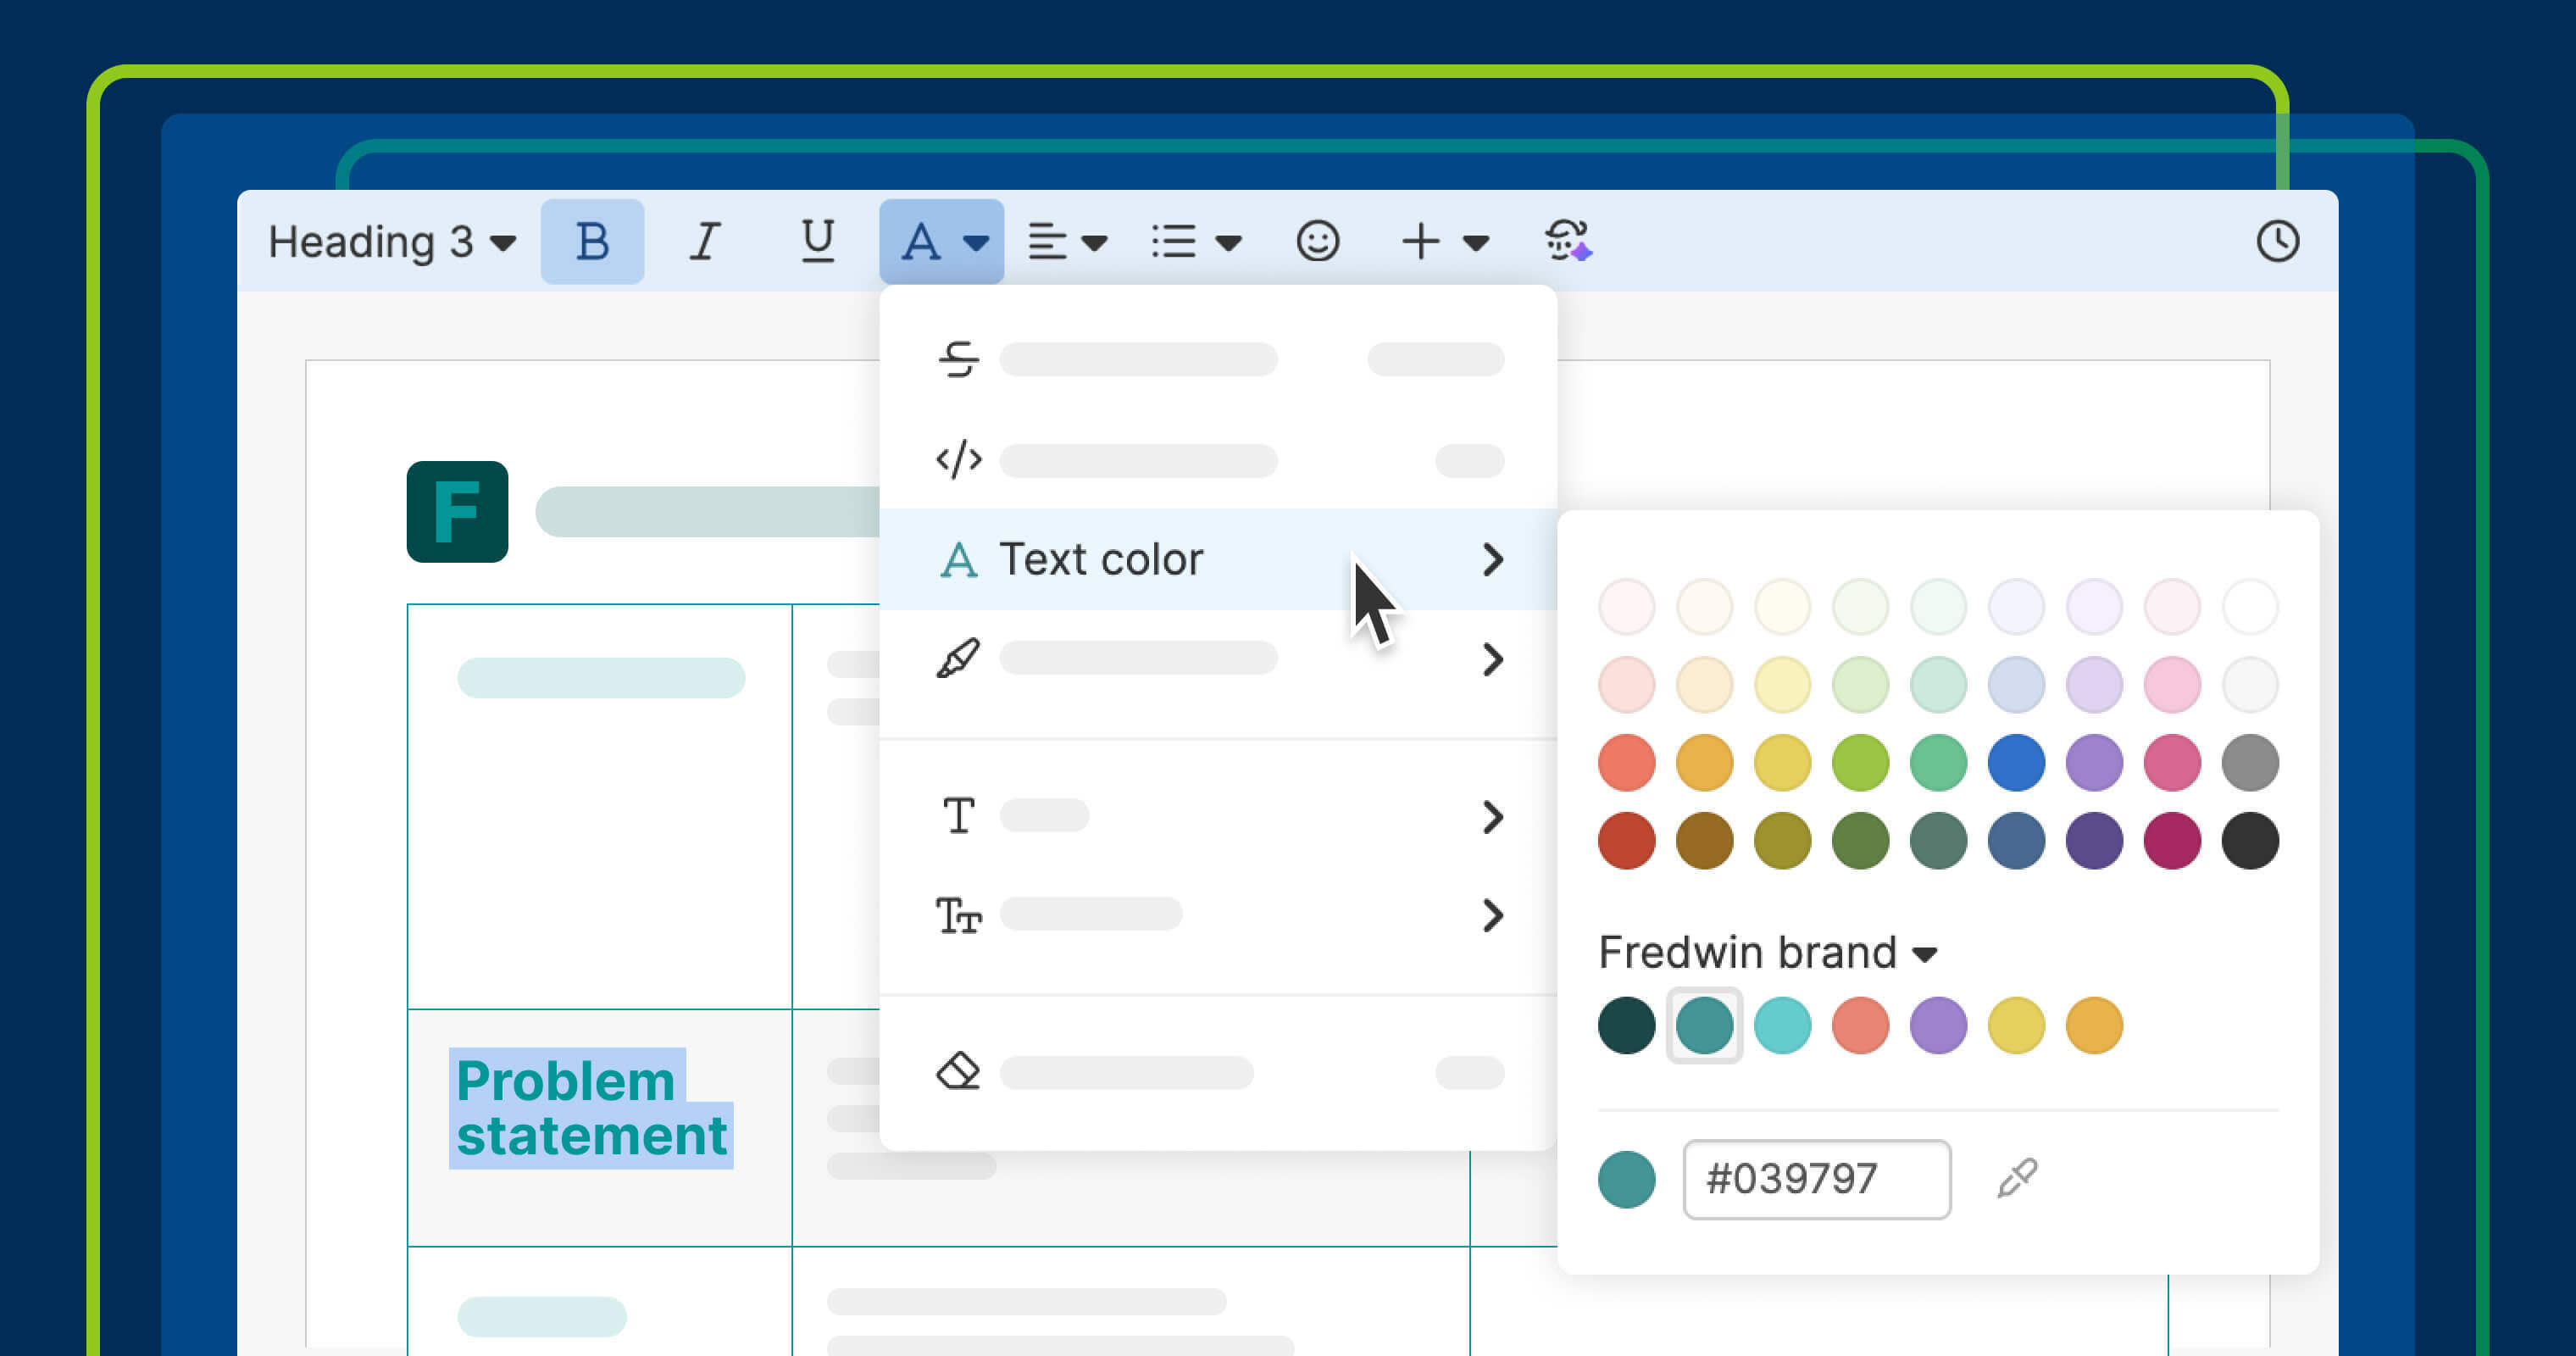Expand the font size submenu chevron
The image size is (2576, 1356).
click(1492, 915)
